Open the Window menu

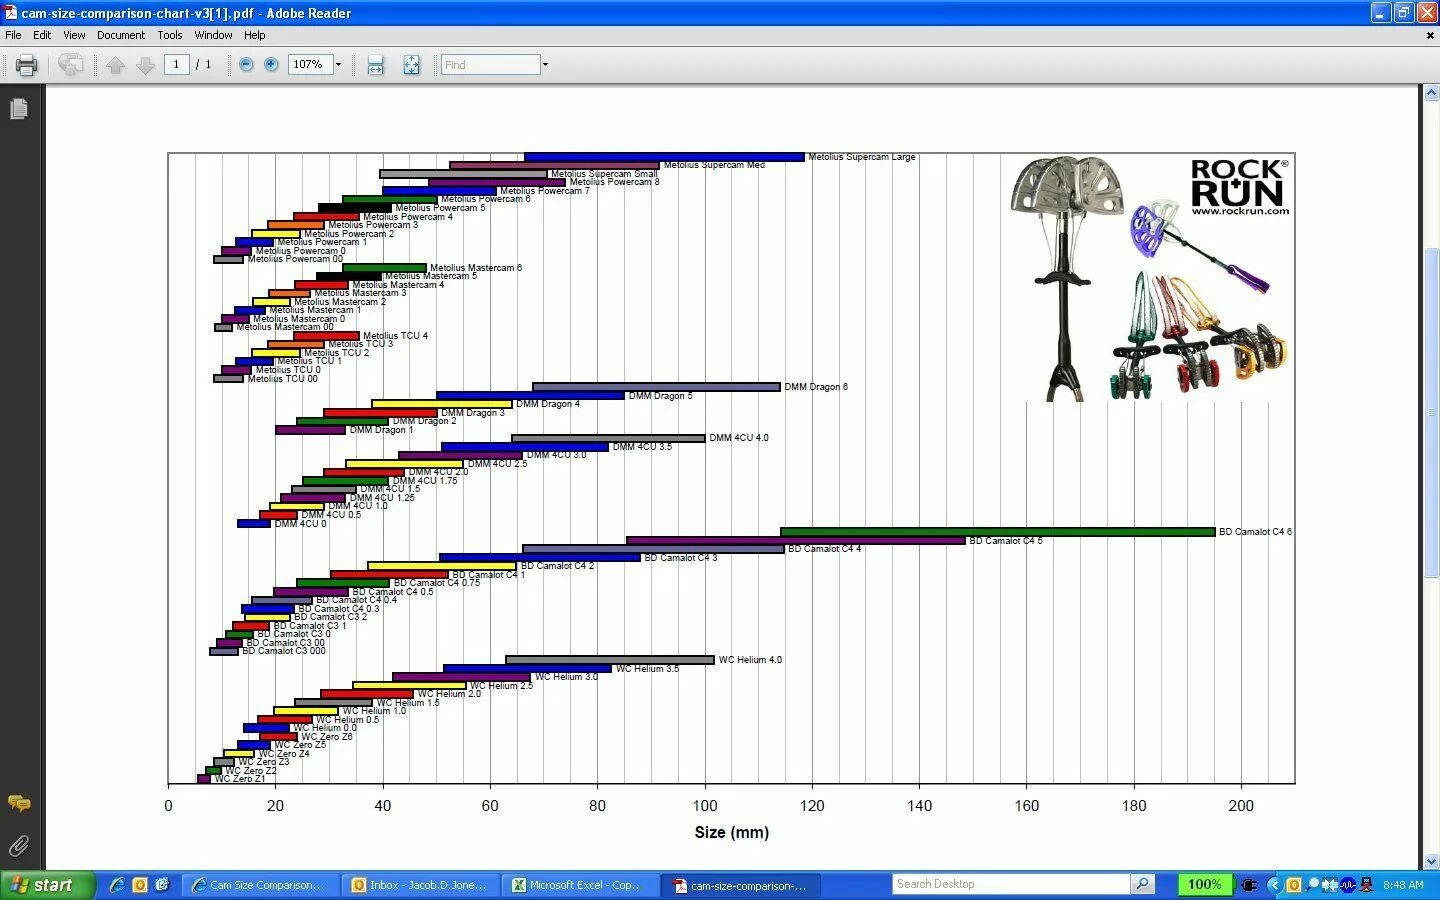pos(213,35)
